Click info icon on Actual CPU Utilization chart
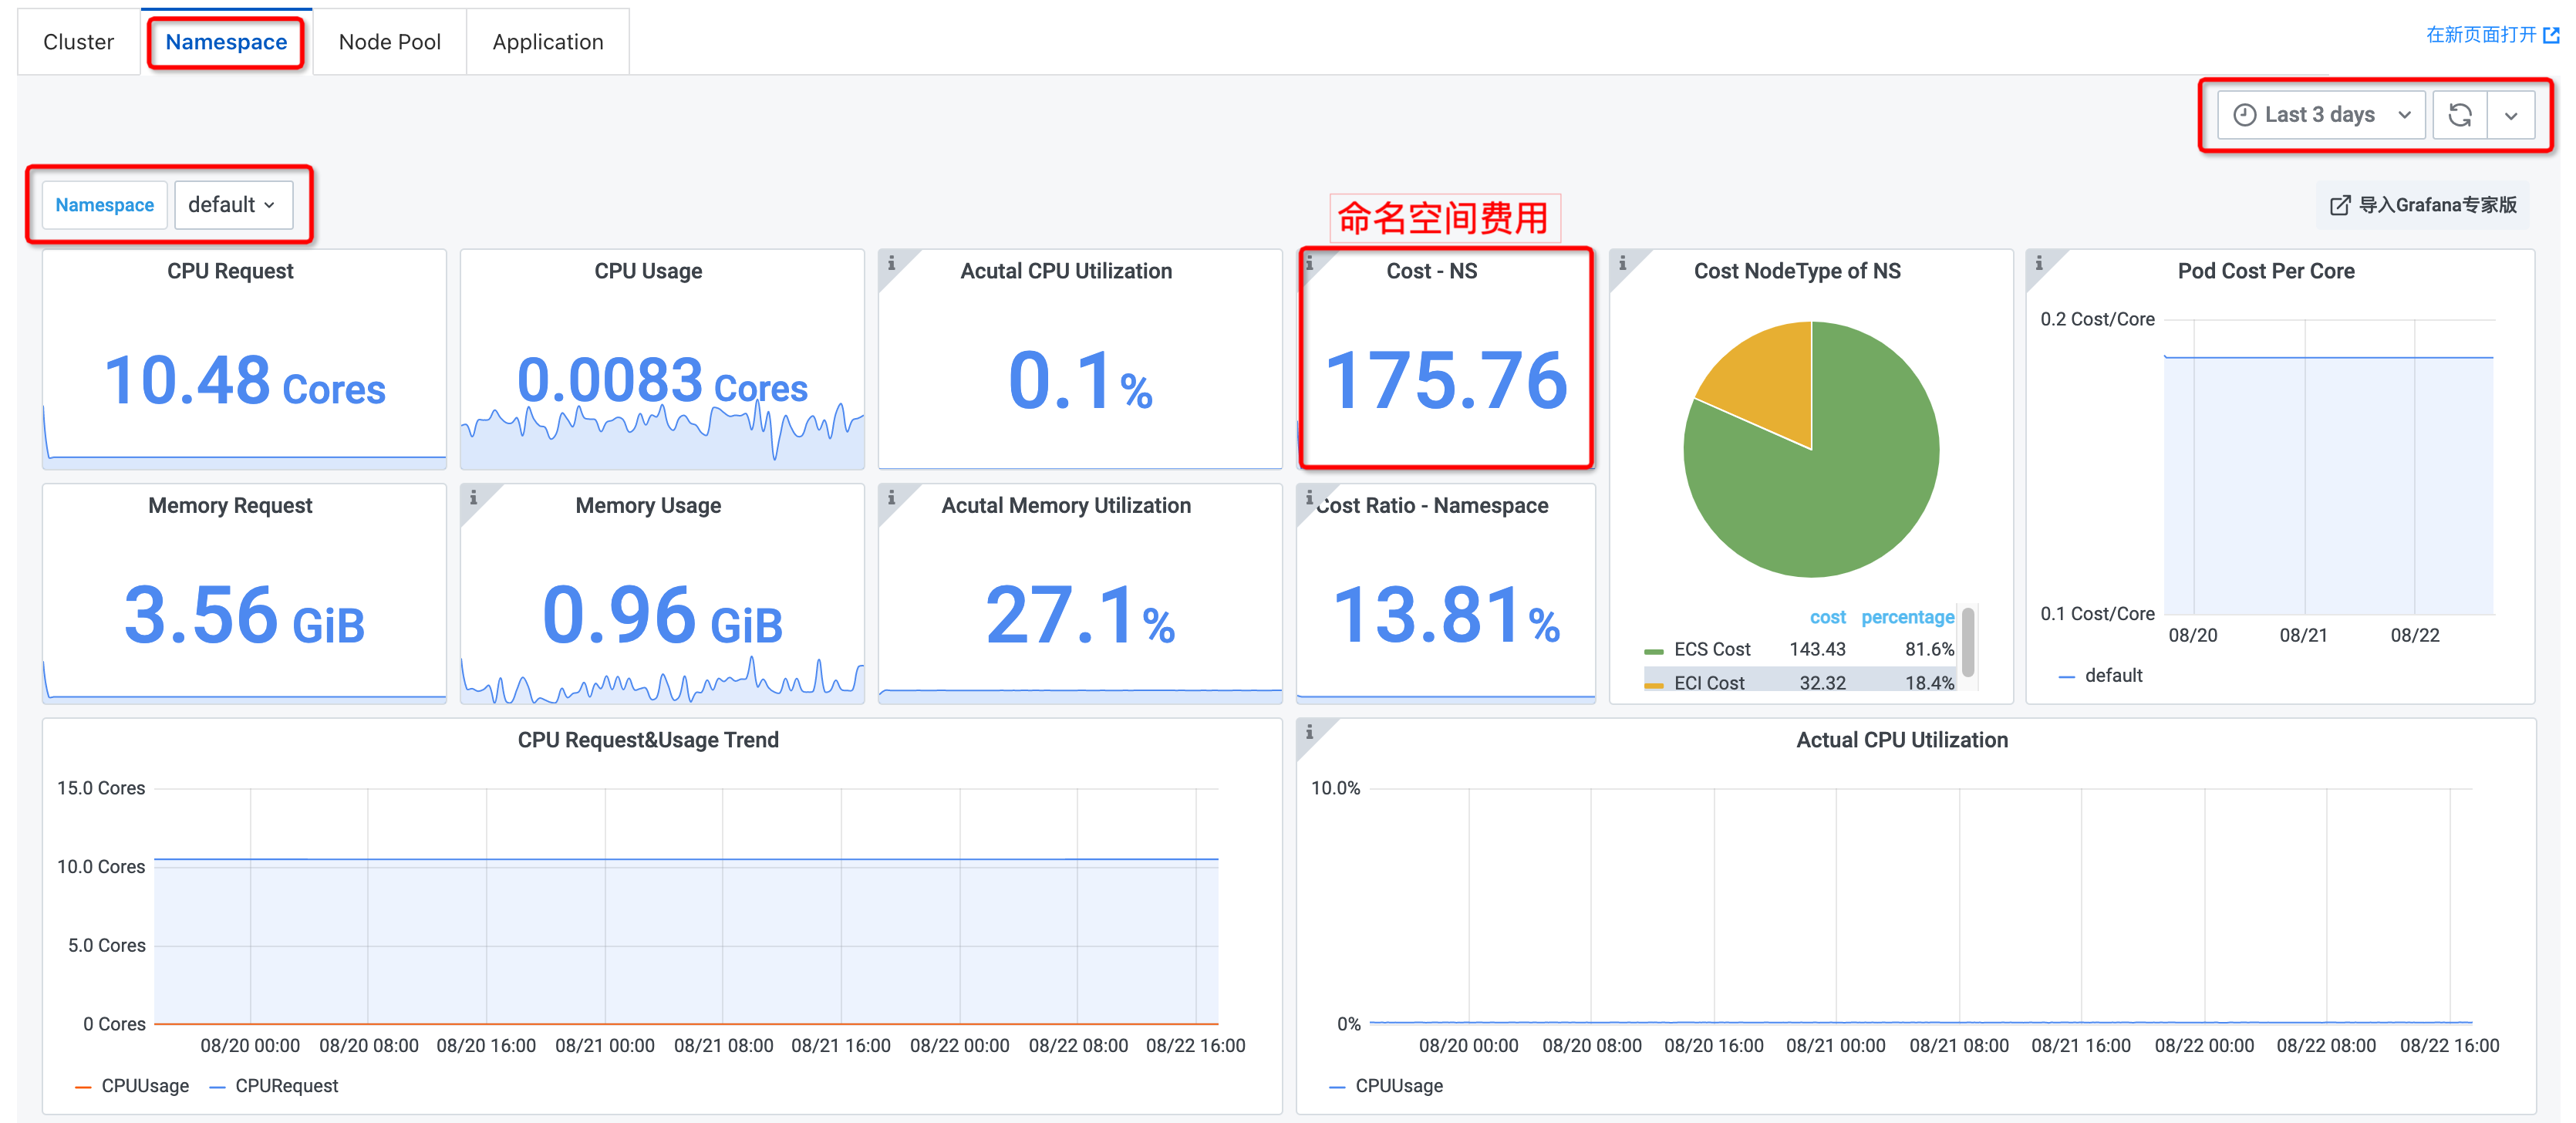 coord(1309,732)
